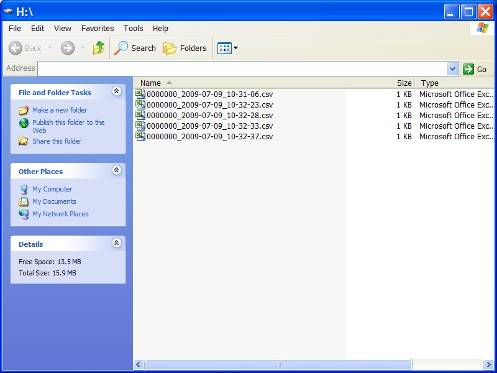Click Share this folder link
Screen dimensions: 497x373
click(x=57, y=141)
